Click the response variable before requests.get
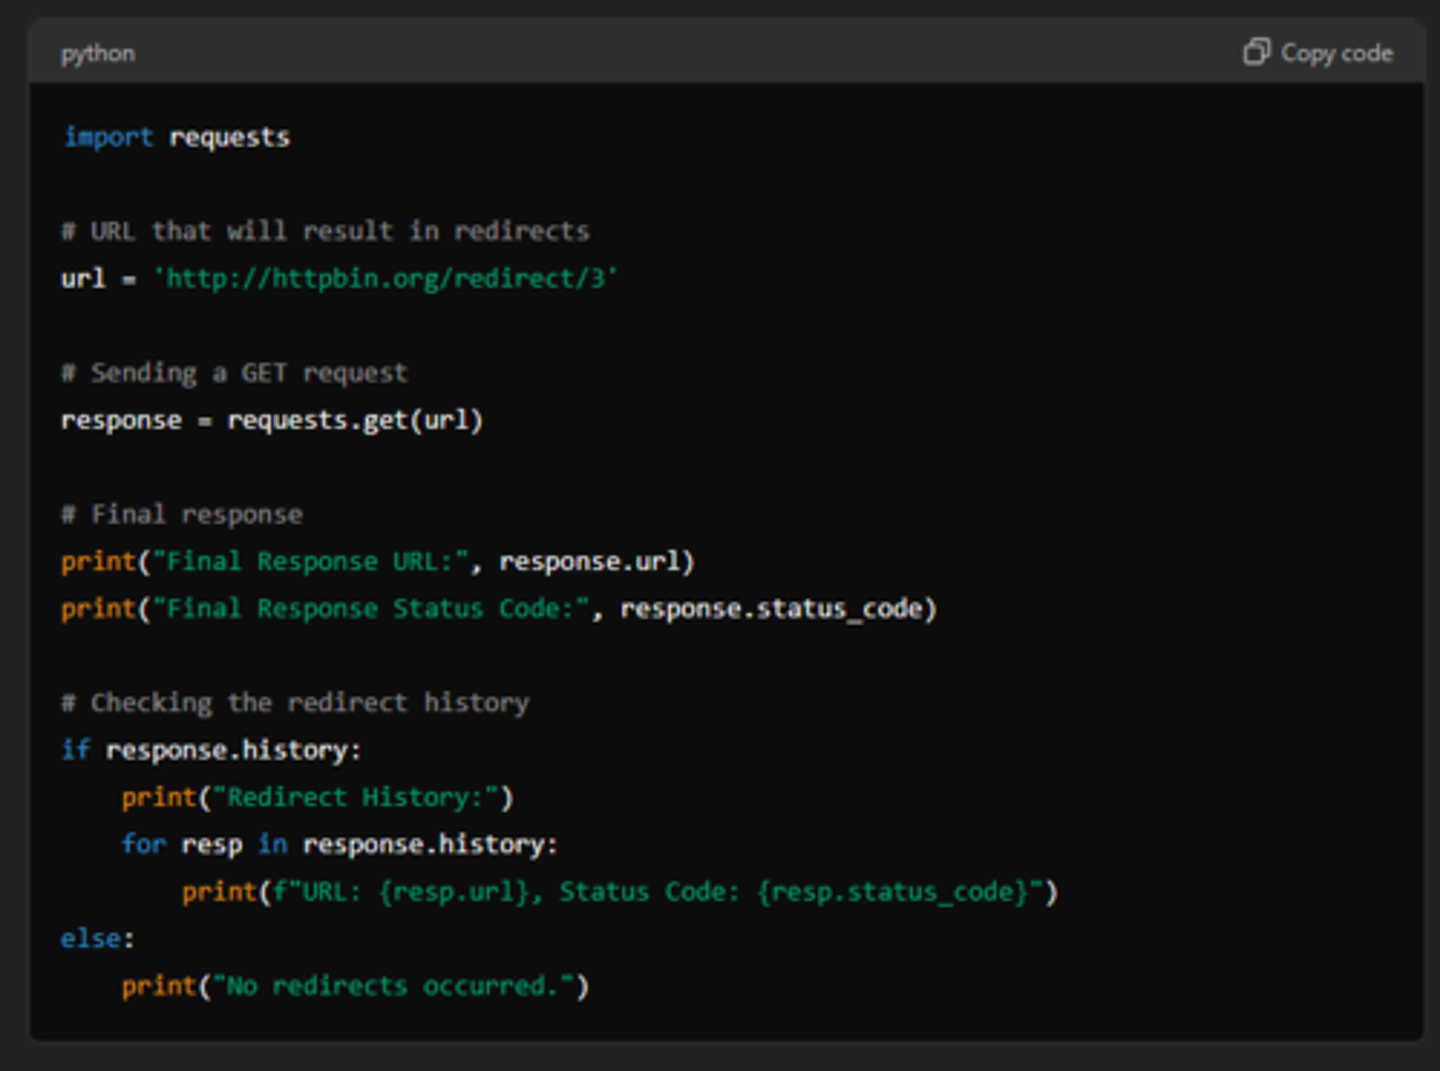This screenshot has width=1440, height=1071. pos(121,420)
